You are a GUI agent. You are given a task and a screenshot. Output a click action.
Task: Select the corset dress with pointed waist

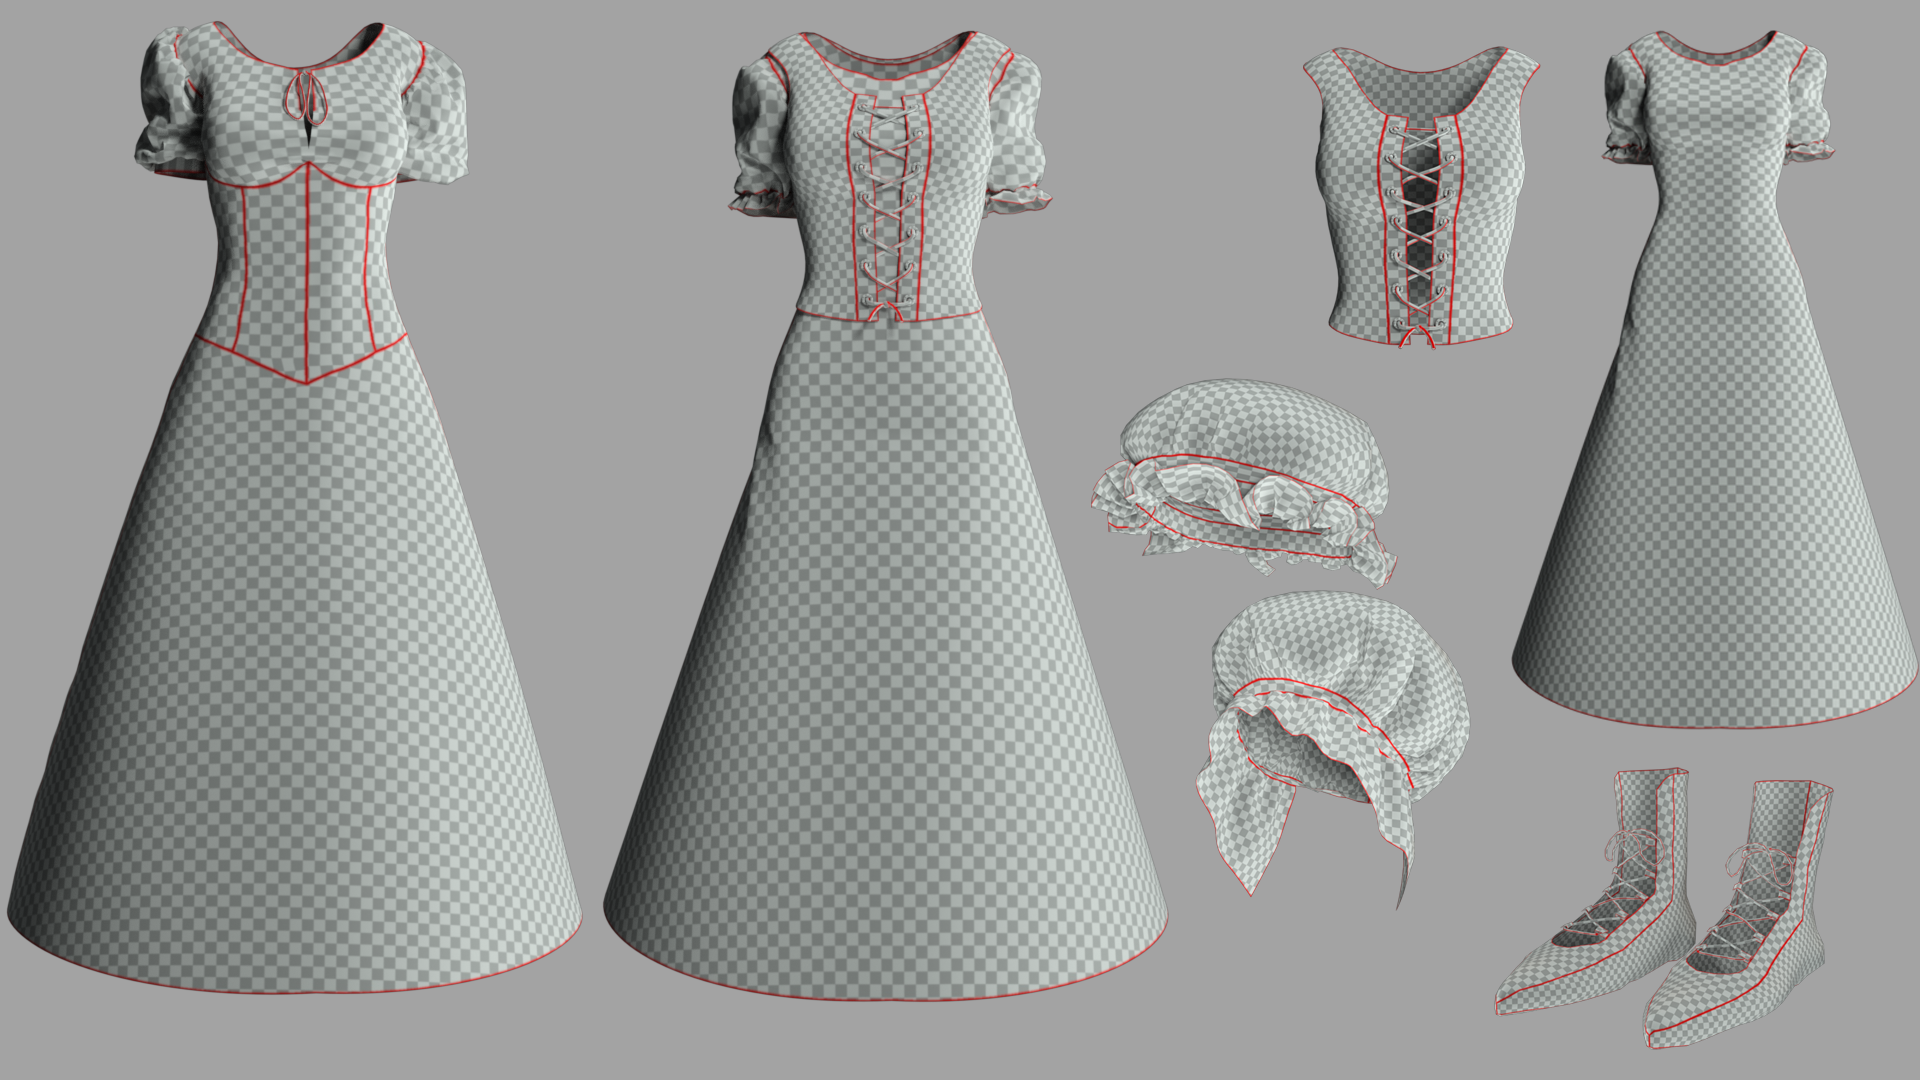point(295,507)
